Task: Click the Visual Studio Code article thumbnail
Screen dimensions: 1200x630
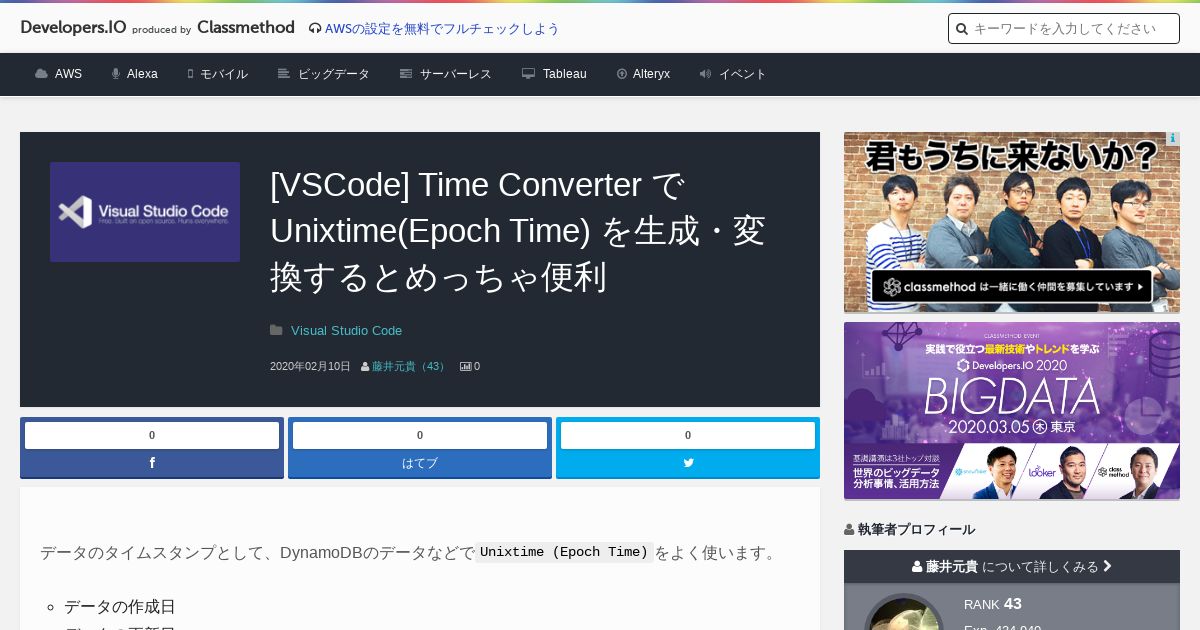Action: pos(145,212)
